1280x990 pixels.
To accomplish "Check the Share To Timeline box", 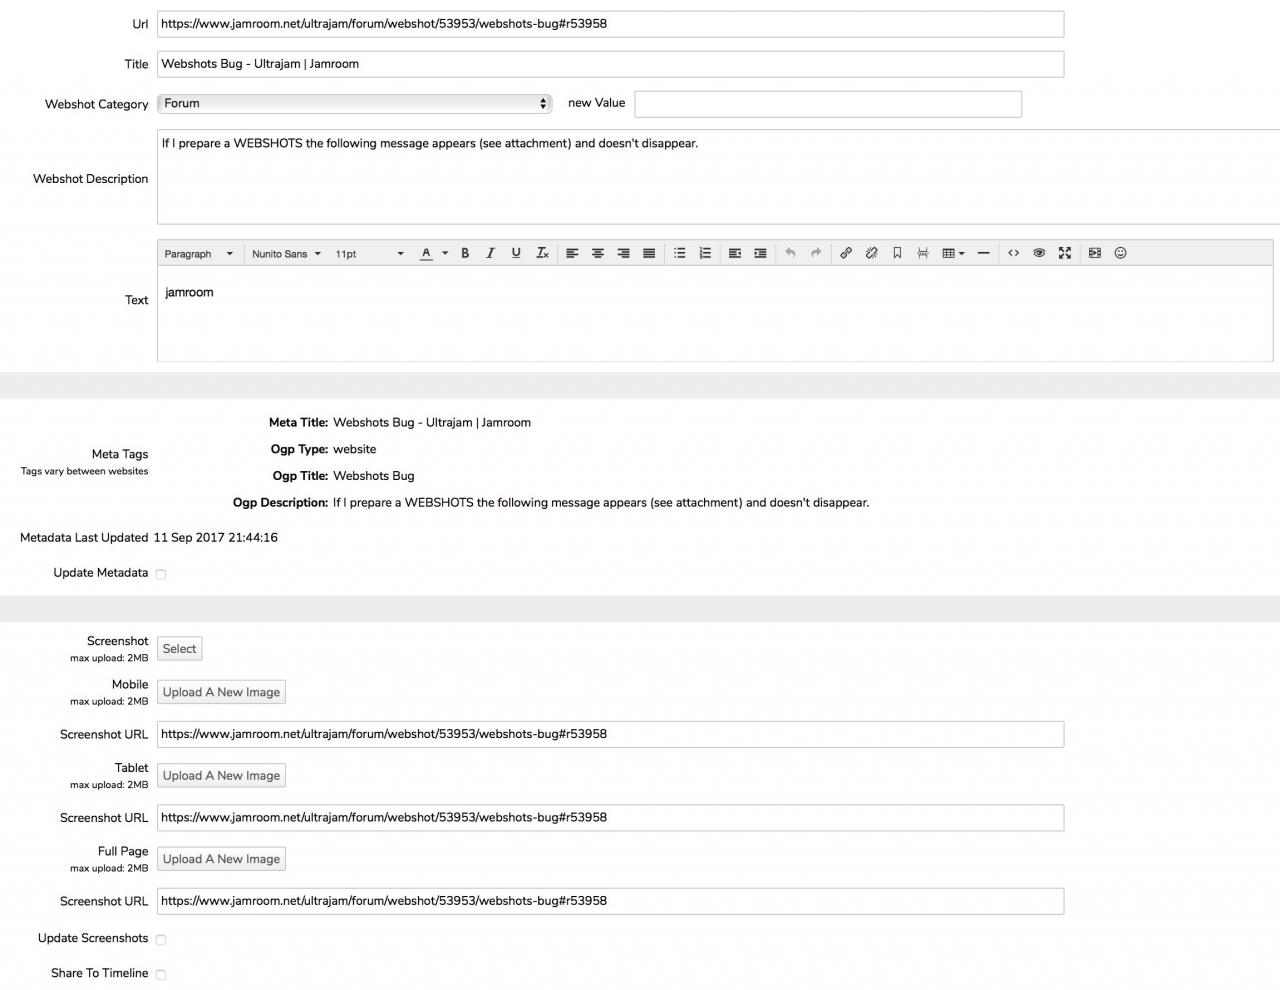I will [x=161, y=974].
